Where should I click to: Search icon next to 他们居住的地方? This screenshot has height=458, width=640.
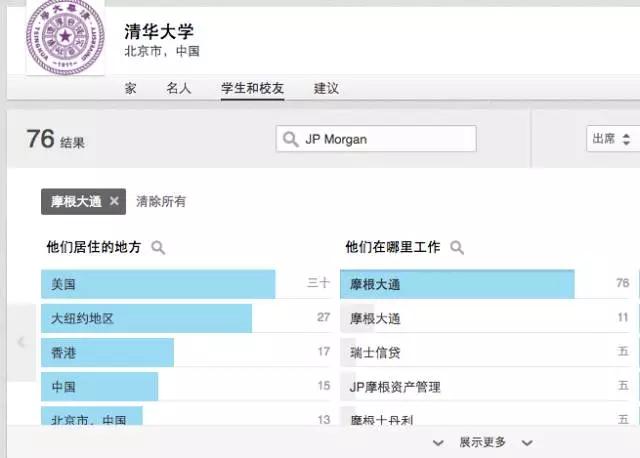click(157, 247)
